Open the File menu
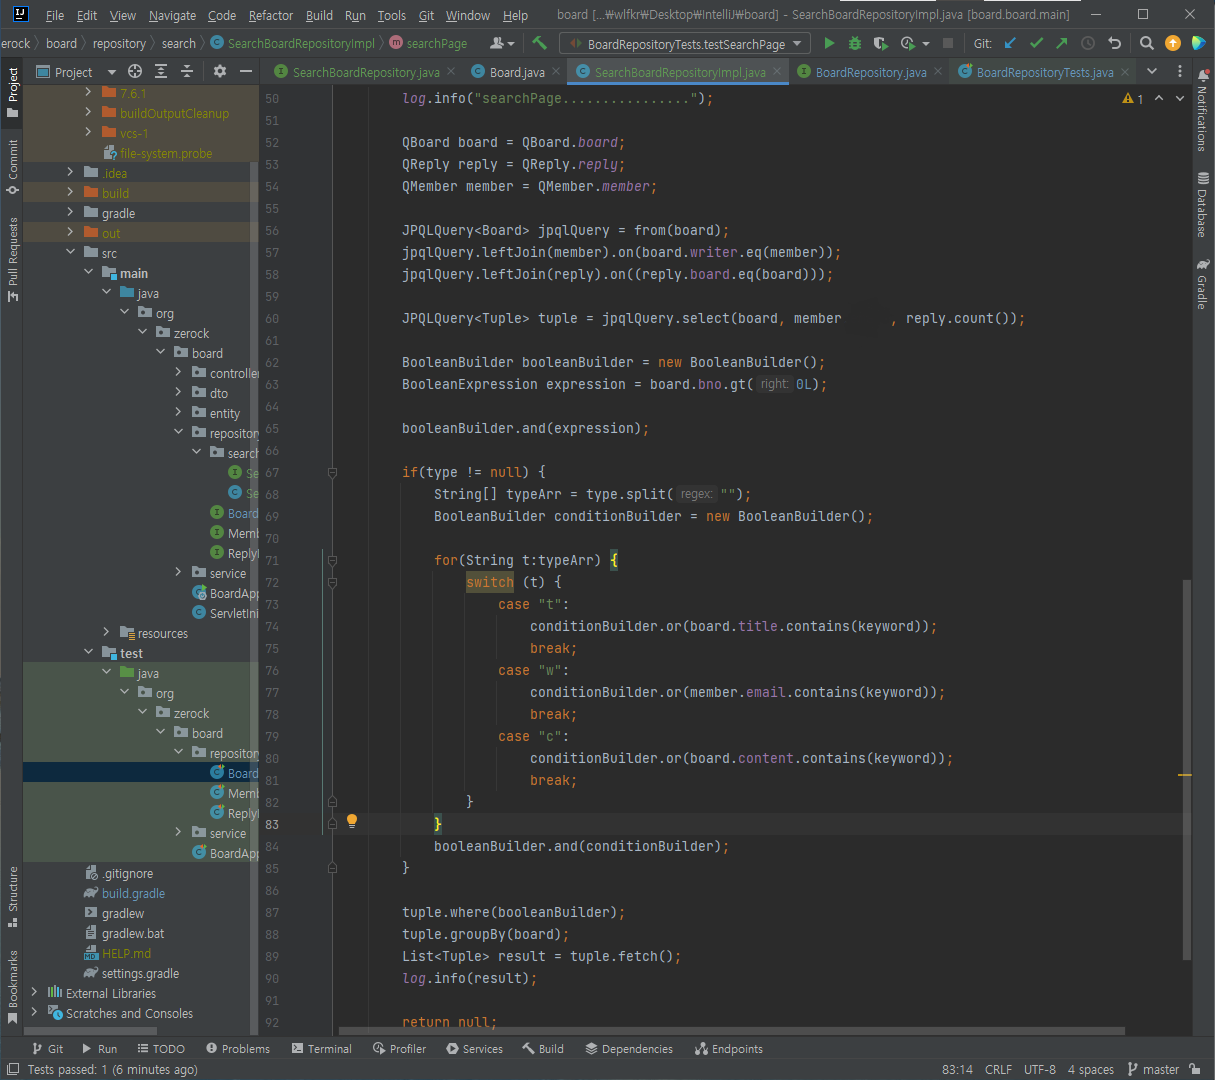Image resolution: width=1215 pixels, height=1080 pixels. coord(55,15)
